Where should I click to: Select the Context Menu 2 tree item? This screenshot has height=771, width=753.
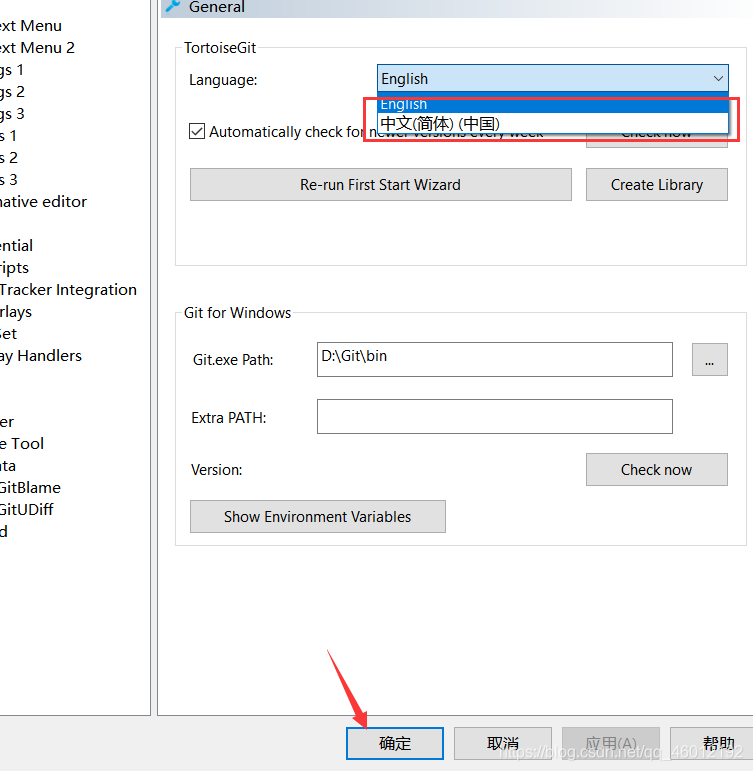pyautogui.click(x=37, y=48)
